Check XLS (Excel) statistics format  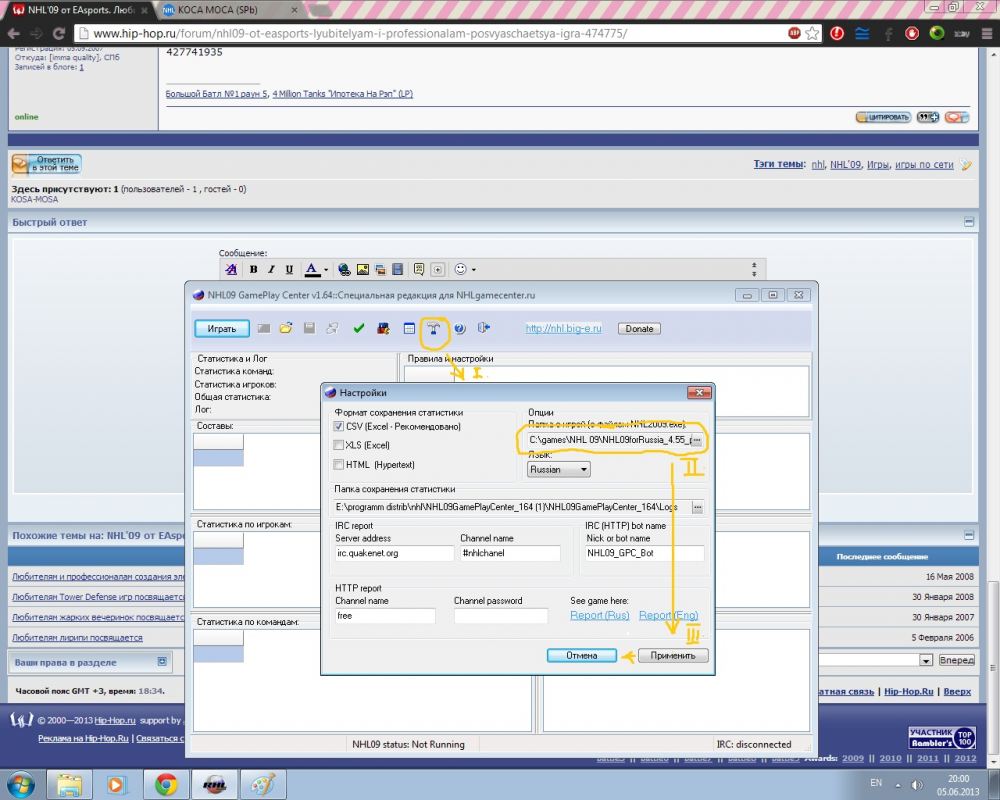(339, 445)
